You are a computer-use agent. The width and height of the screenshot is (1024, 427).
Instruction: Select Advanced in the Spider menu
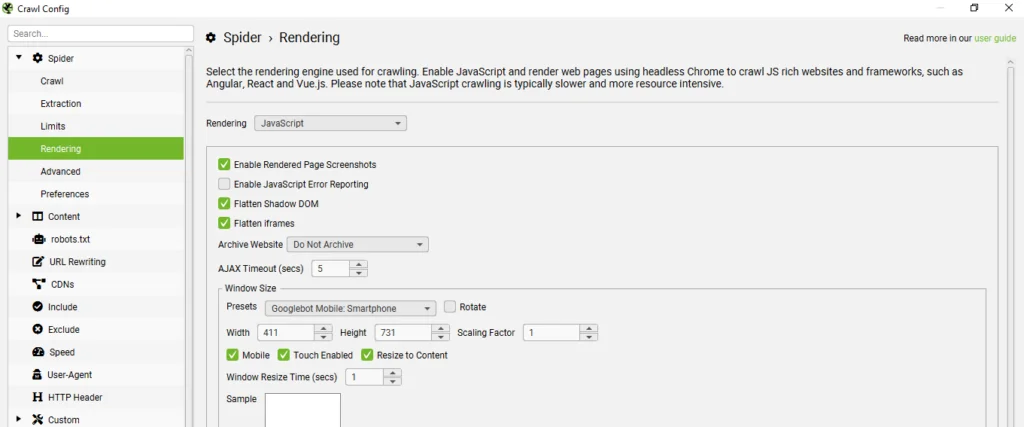click(60, 171)
